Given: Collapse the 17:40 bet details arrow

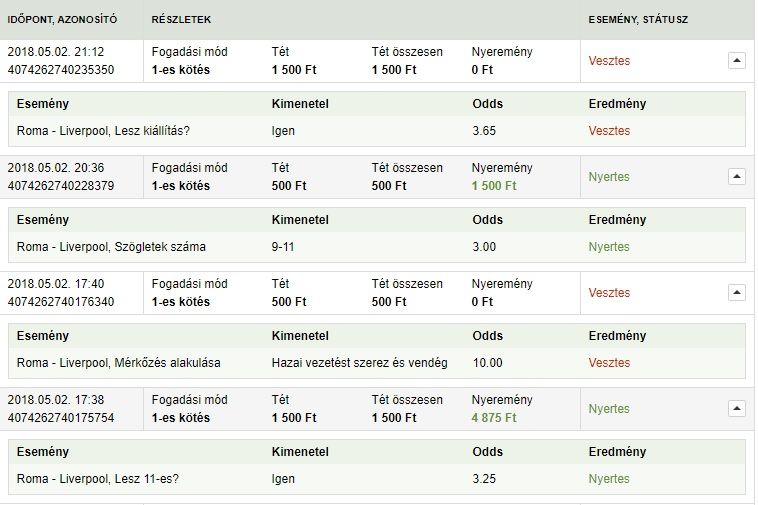Looking at the screenshot, I should (736, 293).
